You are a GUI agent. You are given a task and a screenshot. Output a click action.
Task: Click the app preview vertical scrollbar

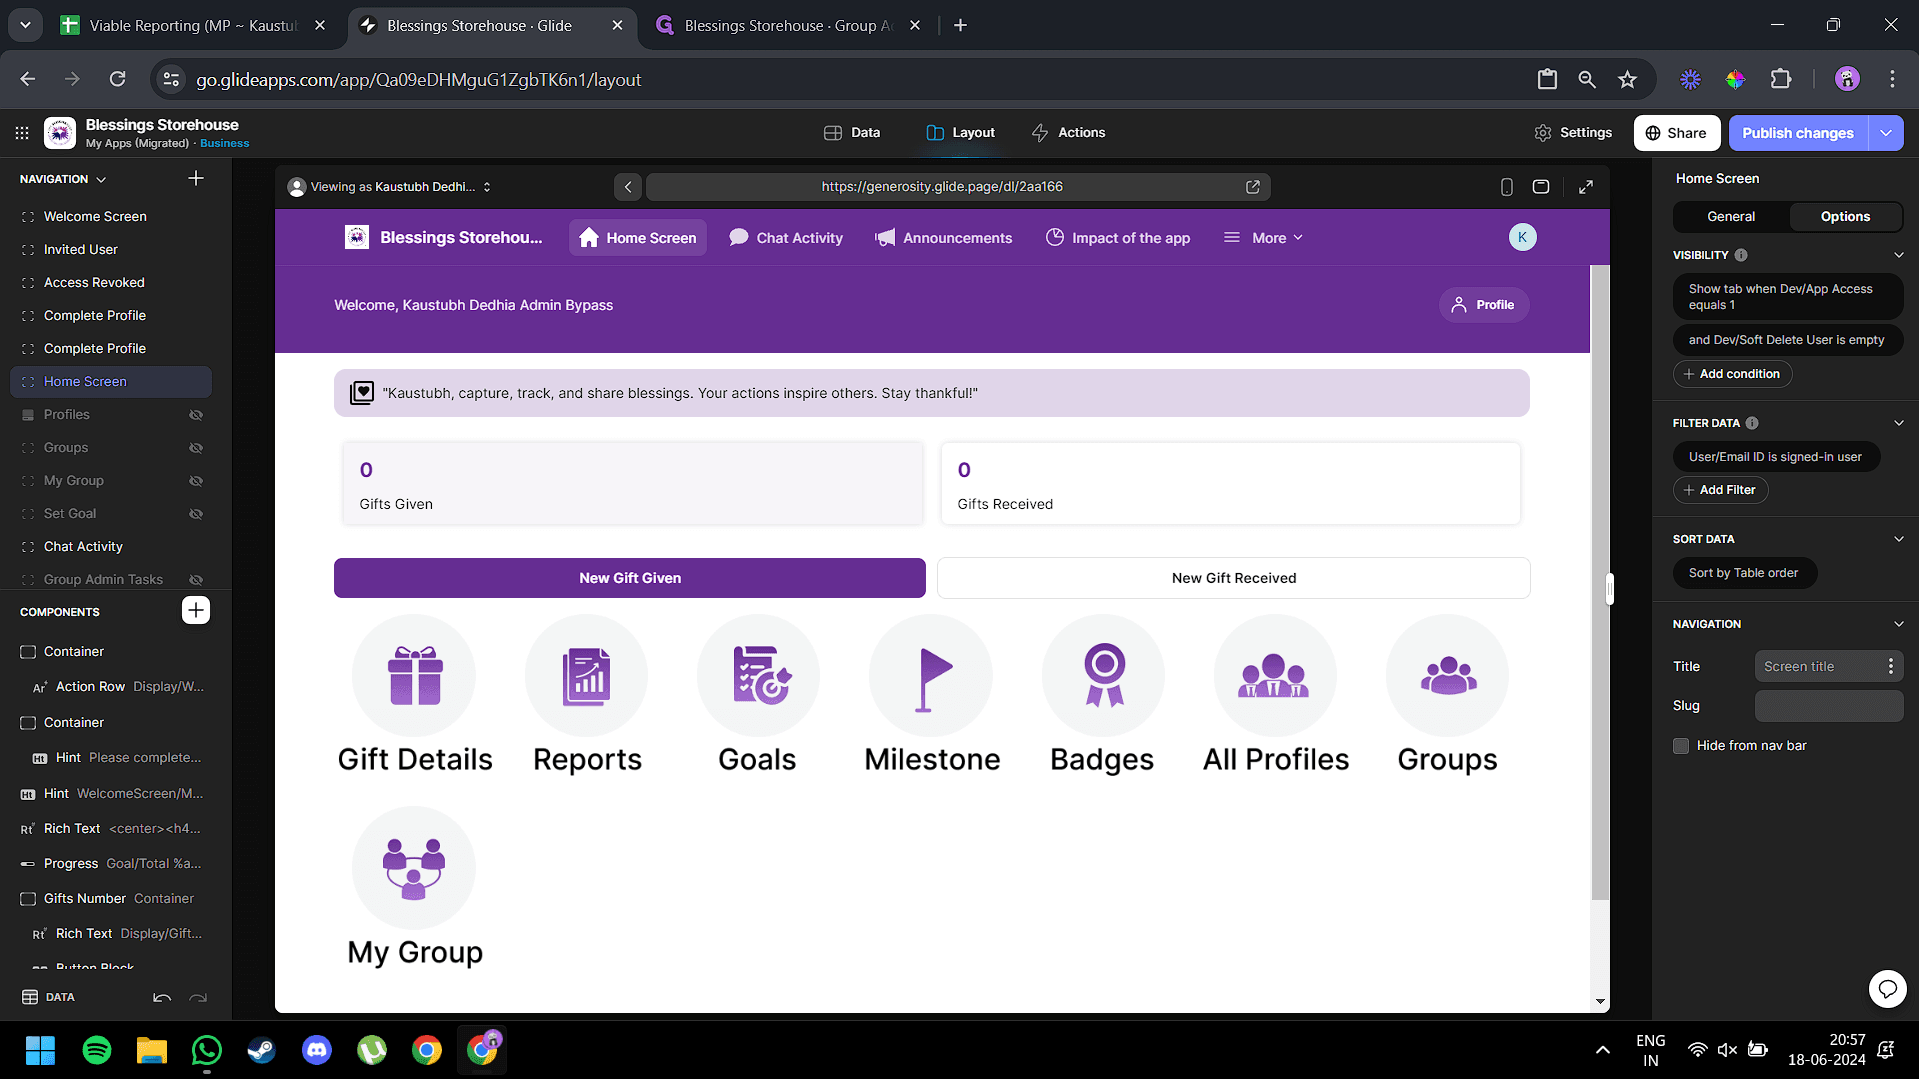1600,583
